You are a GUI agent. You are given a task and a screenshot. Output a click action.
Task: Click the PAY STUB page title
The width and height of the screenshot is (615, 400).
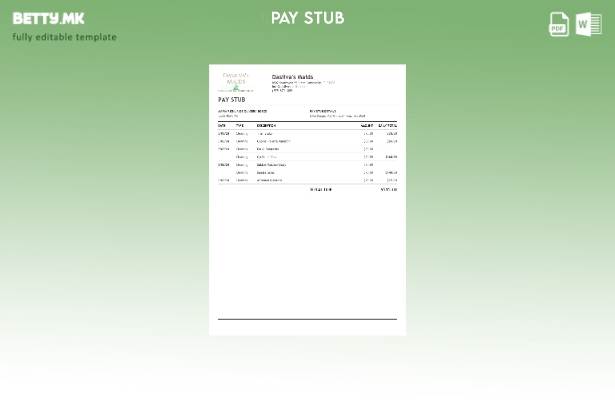pyautogui.click(x=307, y=18)
